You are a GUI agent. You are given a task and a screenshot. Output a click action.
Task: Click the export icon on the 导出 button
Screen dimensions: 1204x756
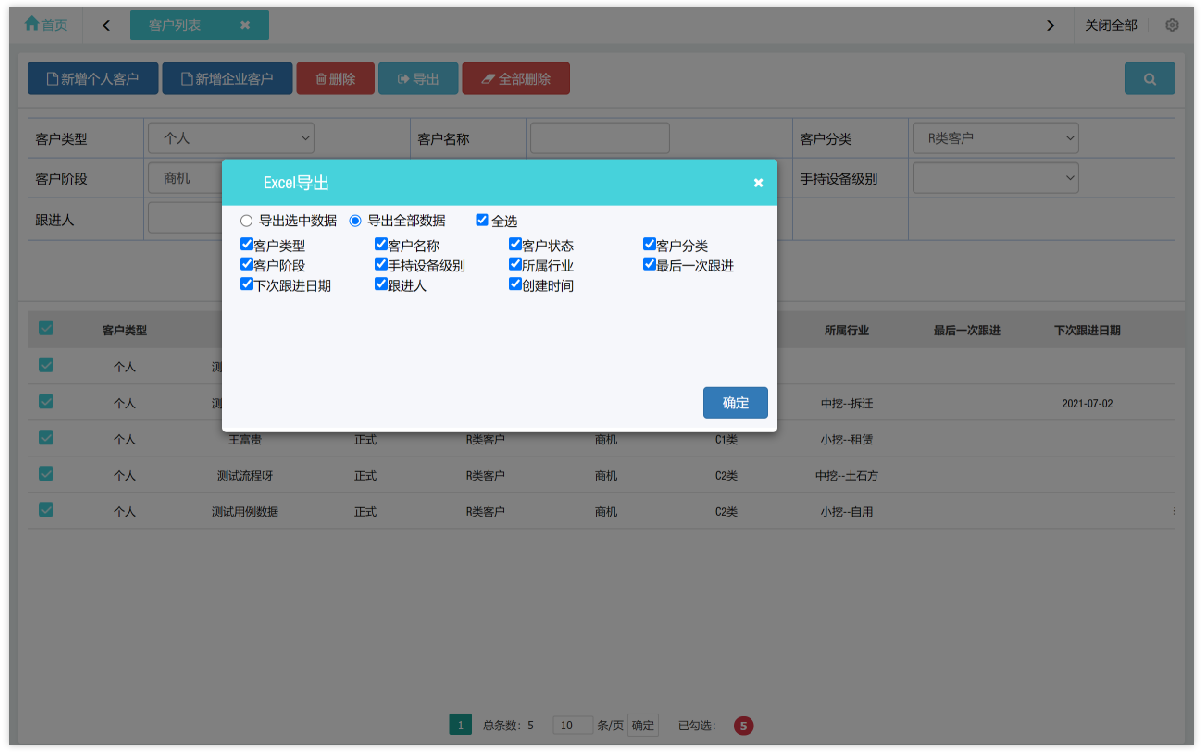pos(402,77)
